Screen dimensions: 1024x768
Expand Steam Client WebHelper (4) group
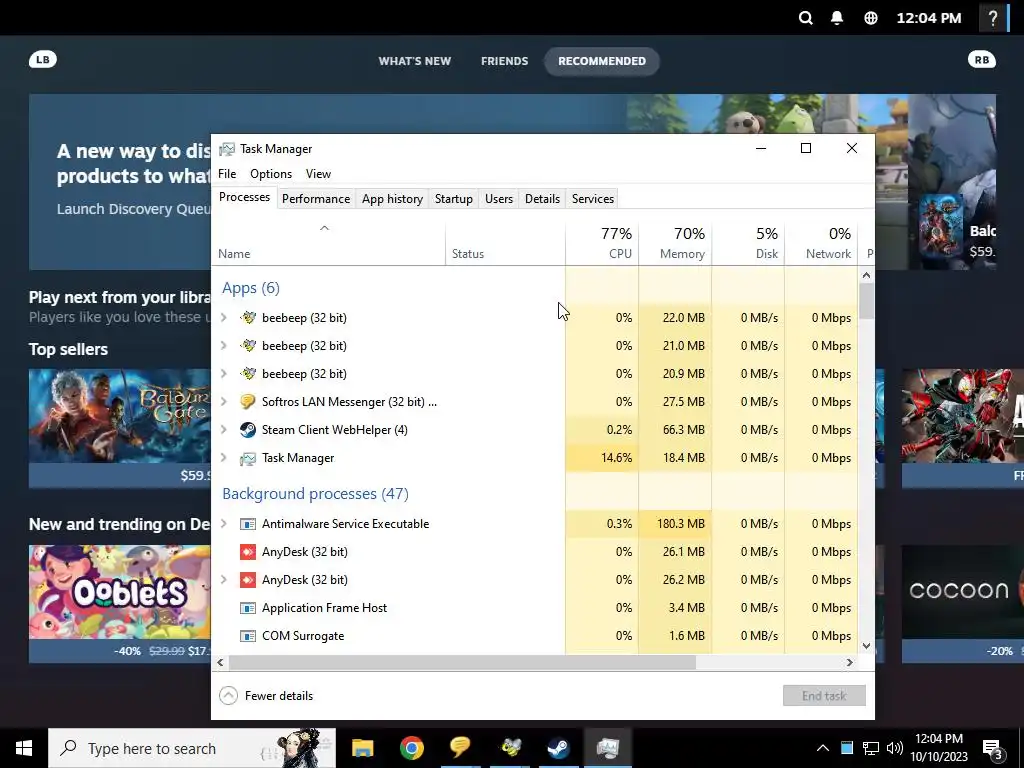point(224,430)
